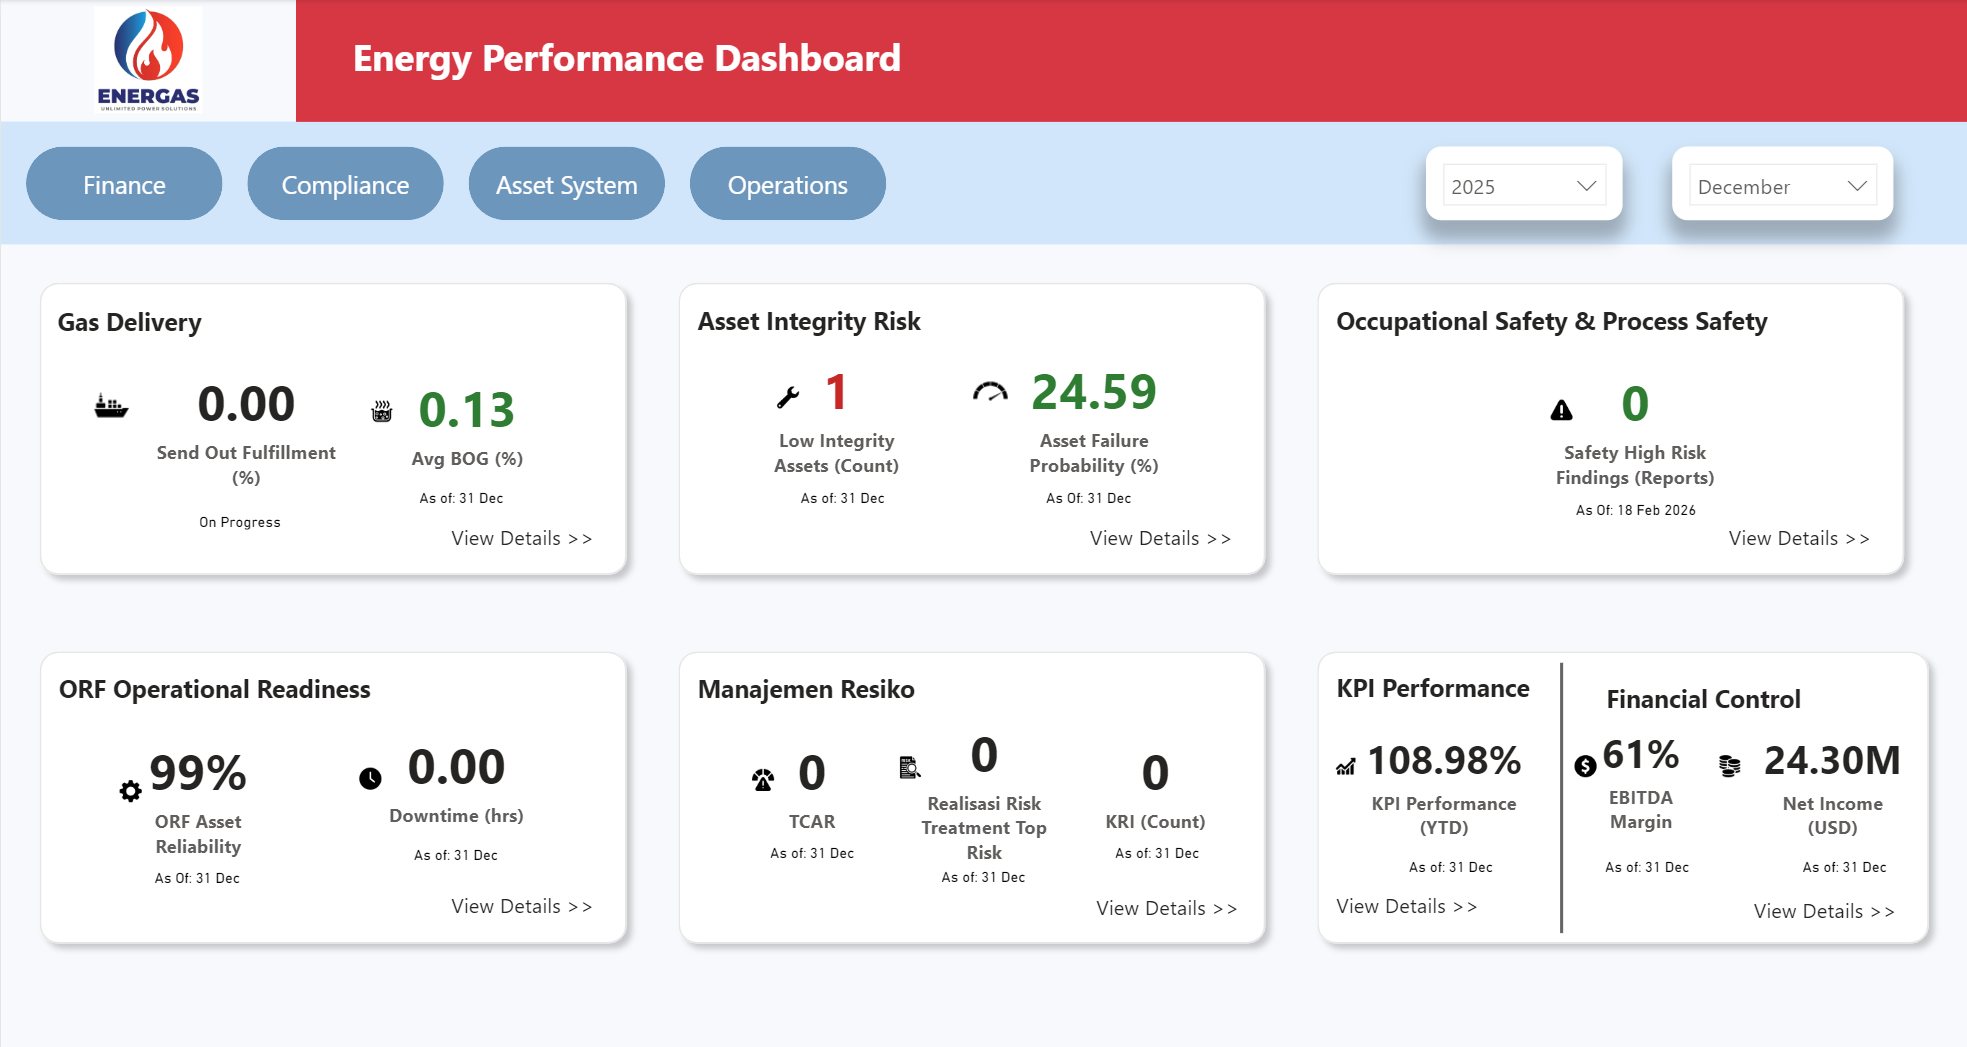Click the growth chart icon beside KPI Performance
This screenshot has width=1967, height=1047.
pos(1346,767)
